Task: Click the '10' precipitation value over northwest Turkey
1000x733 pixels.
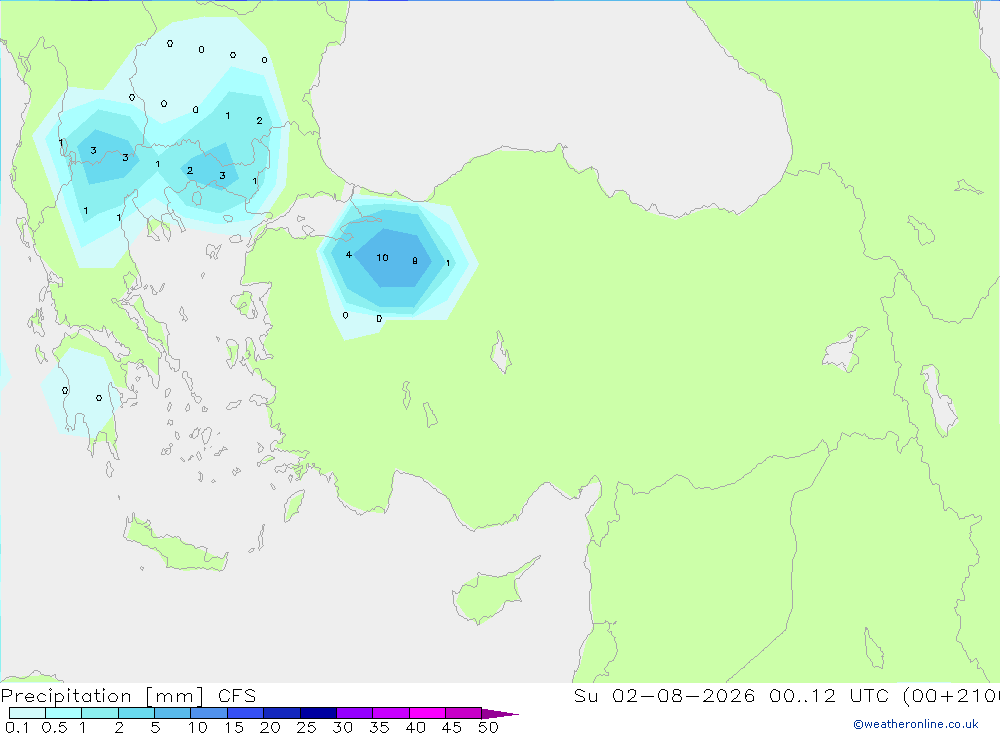Action: (x=383, y=258)
